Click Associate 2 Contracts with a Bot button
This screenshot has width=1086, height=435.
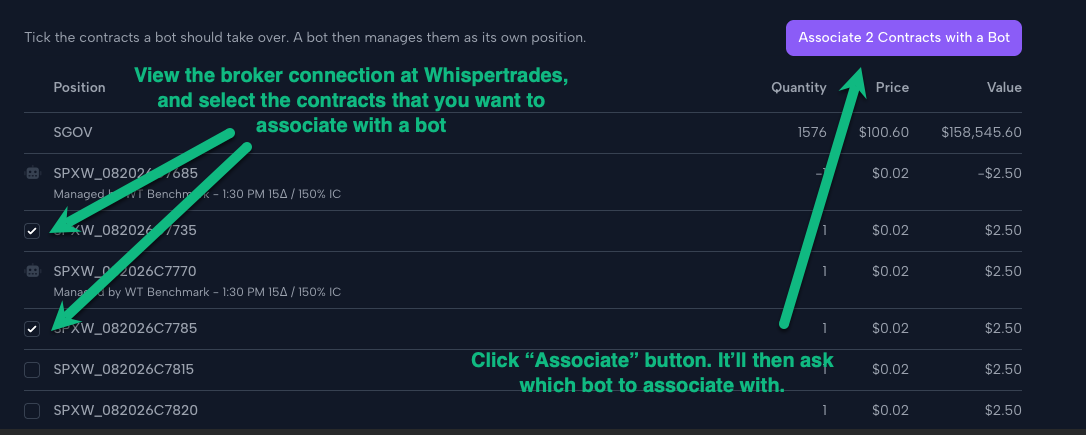[903, 37]
